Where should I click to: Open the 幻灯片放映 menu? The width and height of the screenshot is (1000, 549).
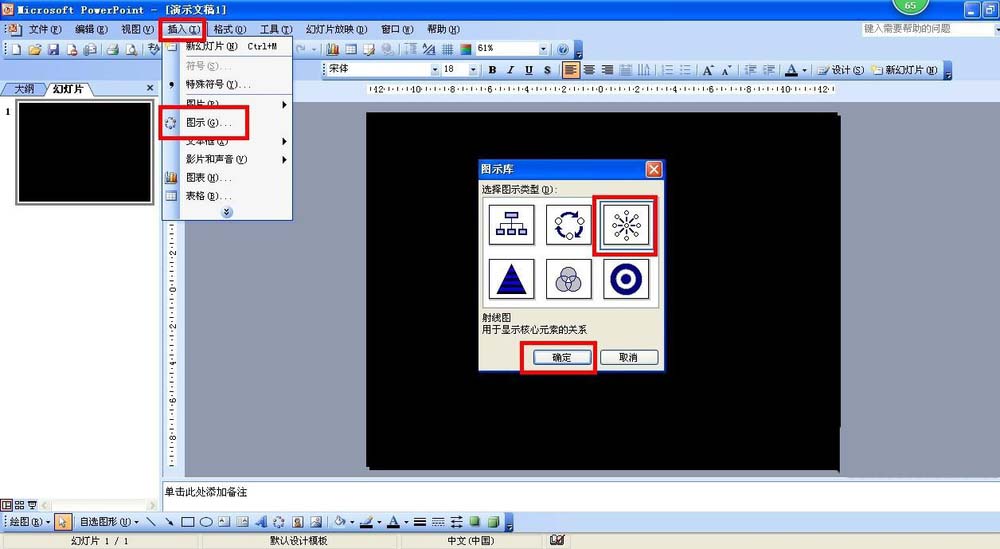[x=336, y=29]
